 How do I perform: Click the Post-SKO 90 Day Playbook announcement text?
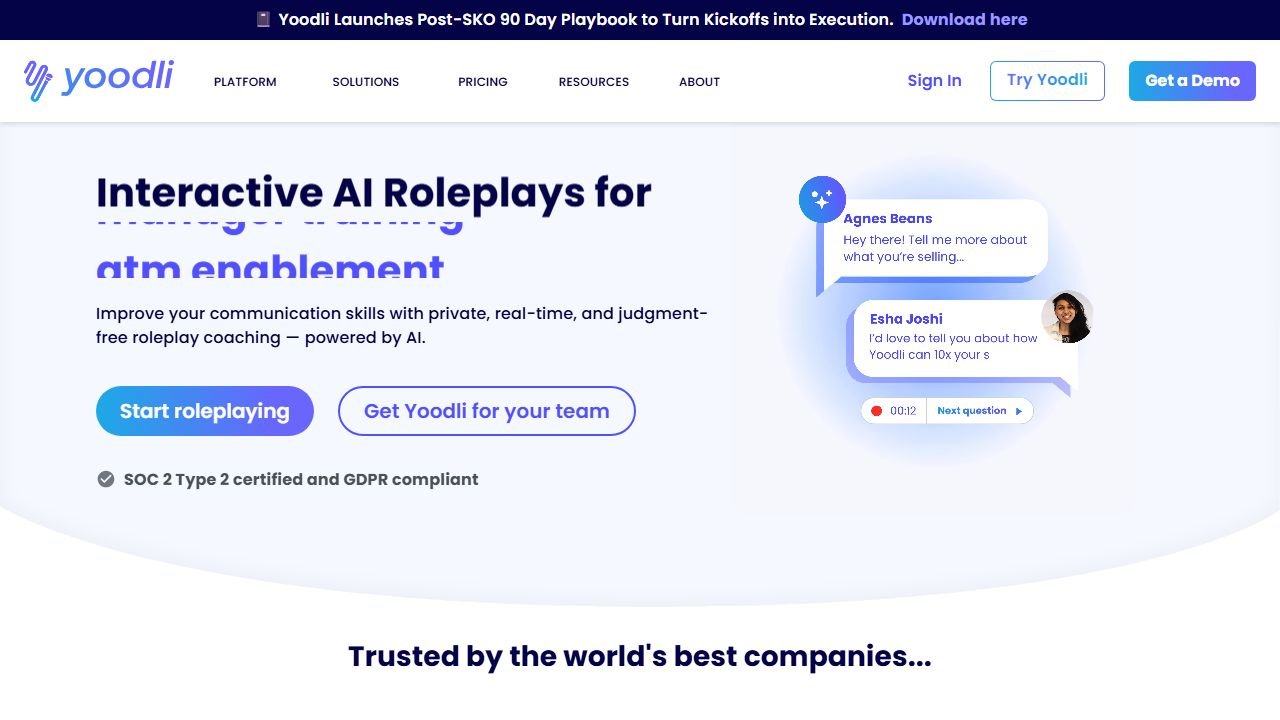[x=586, y=19]
